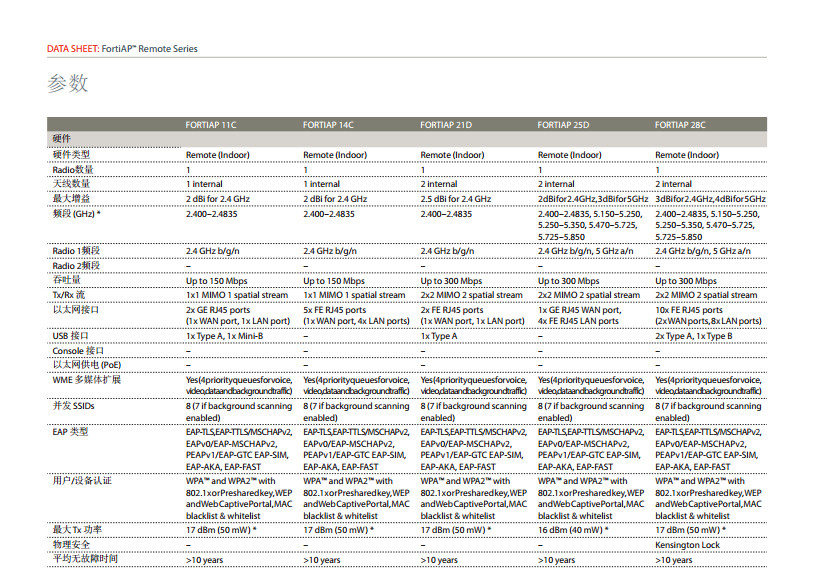
Task: Click the '吞吐量' row label
Action: coord(66,280)
